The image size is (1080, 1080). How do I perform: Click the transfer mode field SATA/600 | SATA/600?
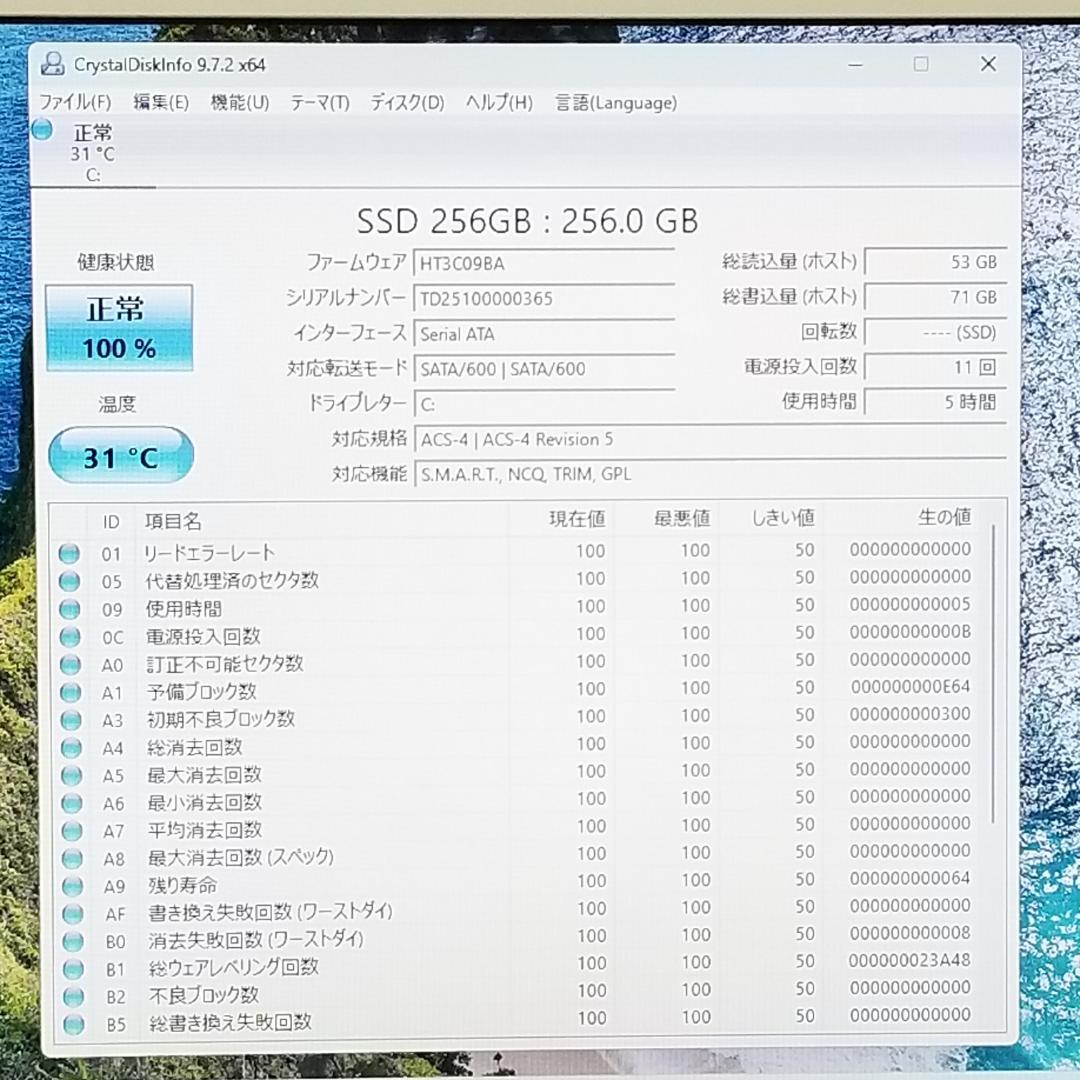click(543, 369)
